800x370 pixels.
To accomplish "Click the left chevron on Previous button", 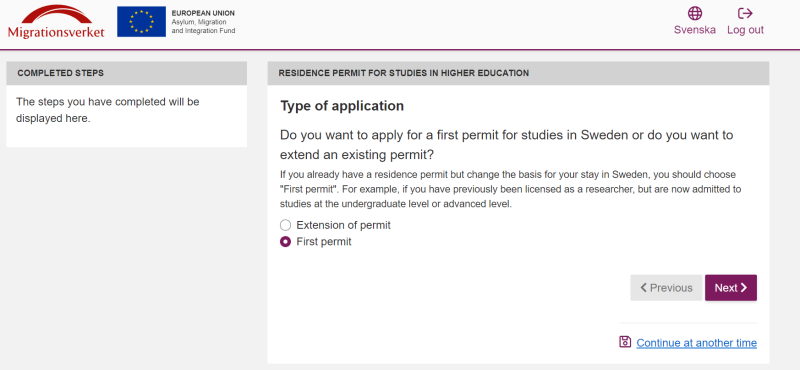I will (644, 288).
